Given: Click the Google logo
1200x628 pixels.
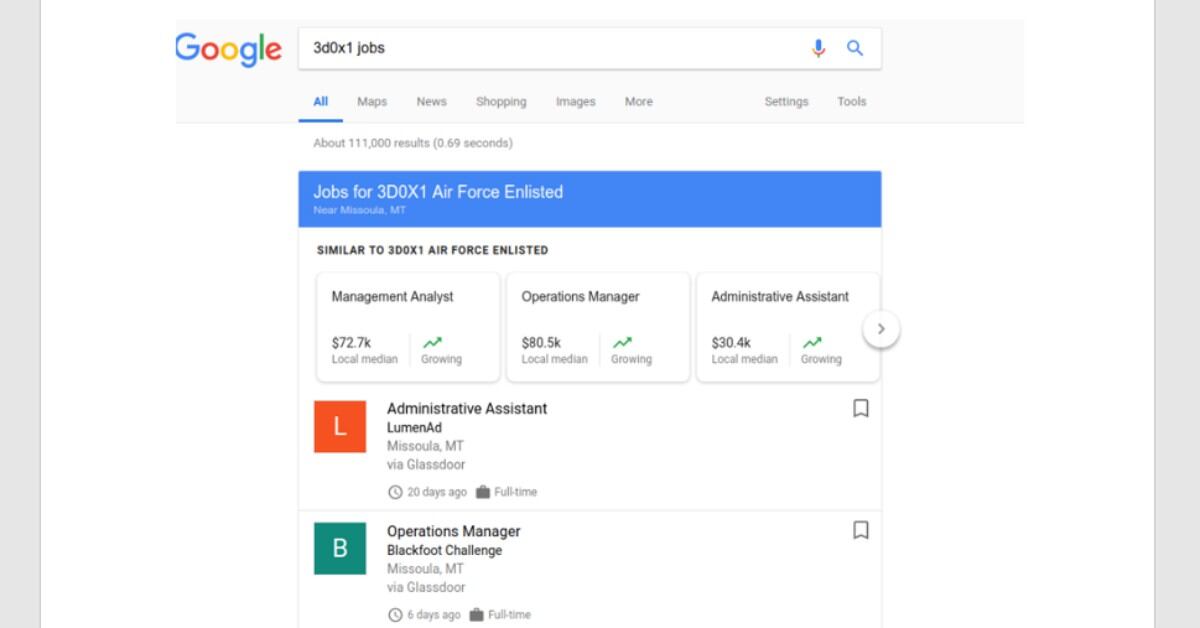Looking at the screenshot, I should click(229, 49).
